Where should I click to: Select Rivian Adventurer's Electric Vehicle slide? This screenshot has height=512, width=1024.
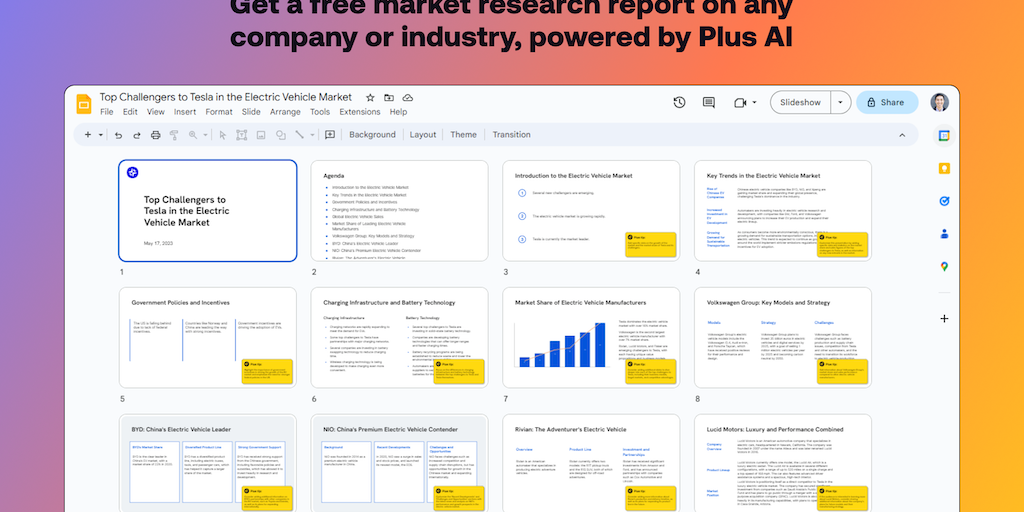[591, 463]
